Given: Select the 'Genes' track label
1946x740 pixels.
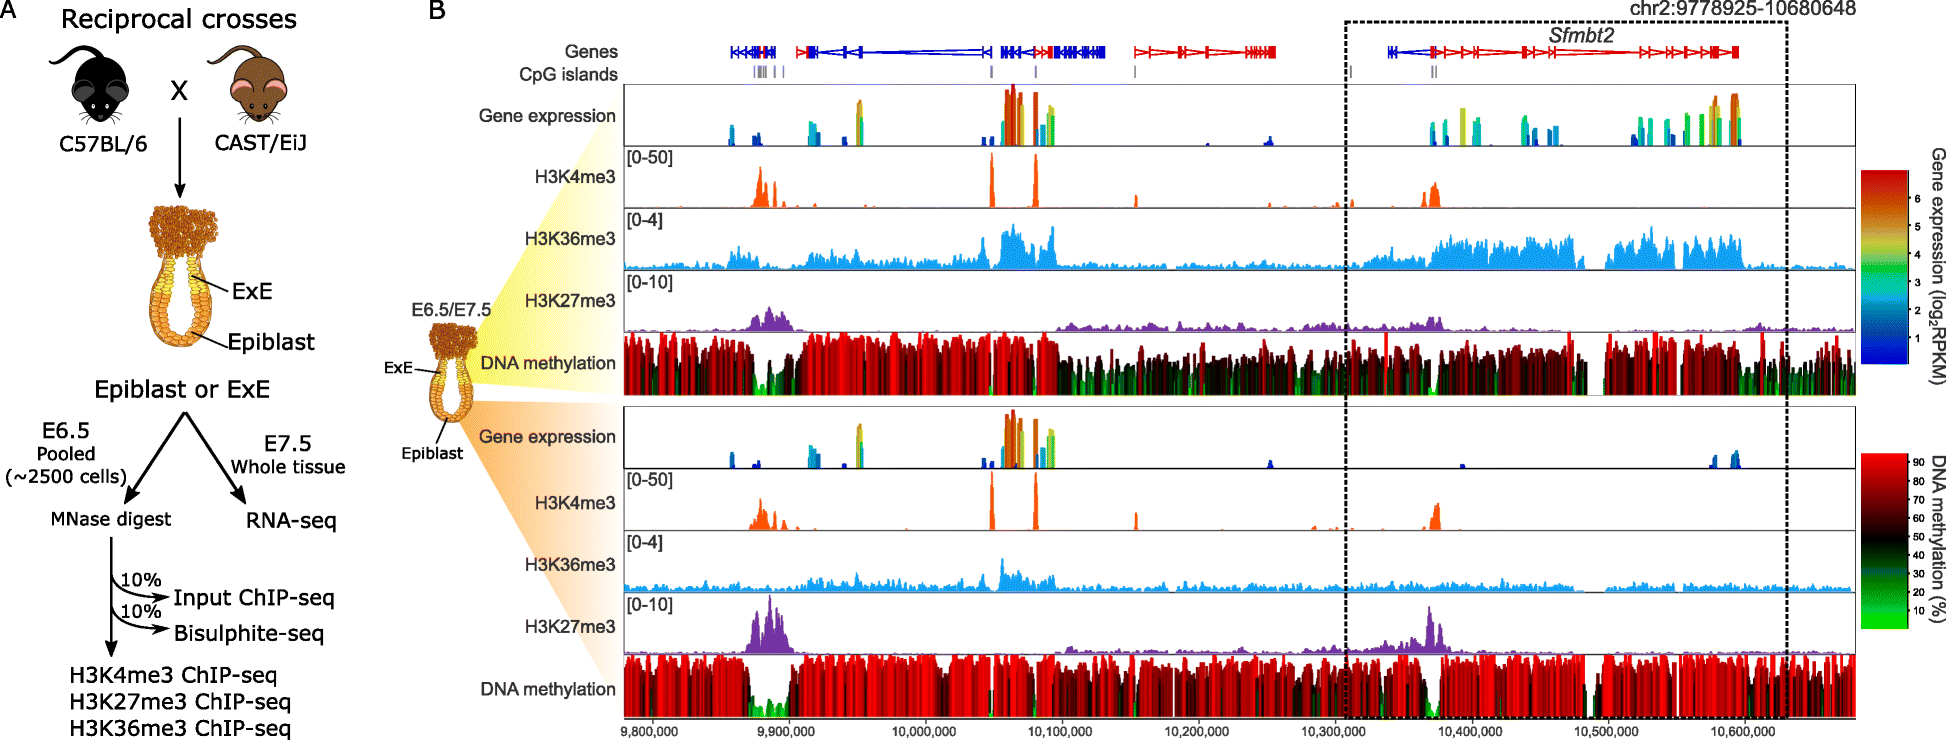Looking at the screenshot, I should (x=591, y=52).
